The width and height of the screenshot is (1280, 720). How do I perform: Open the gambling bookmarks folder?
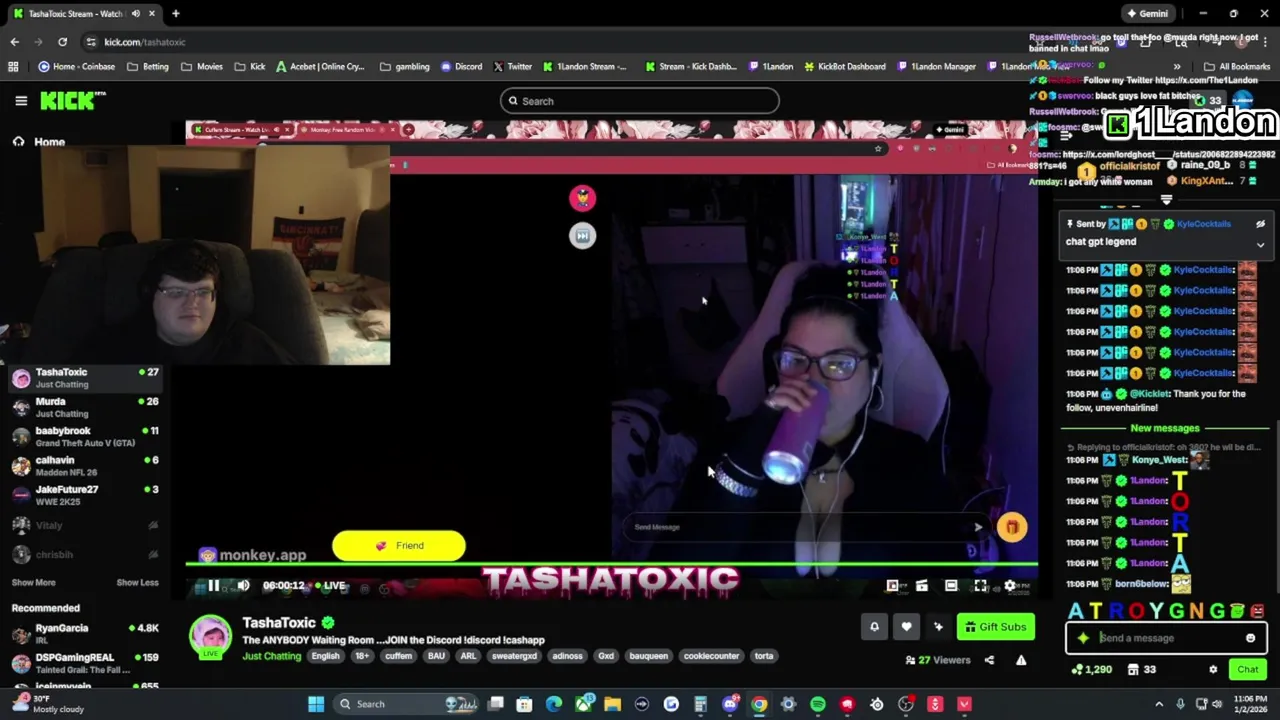tap(404, 67)
